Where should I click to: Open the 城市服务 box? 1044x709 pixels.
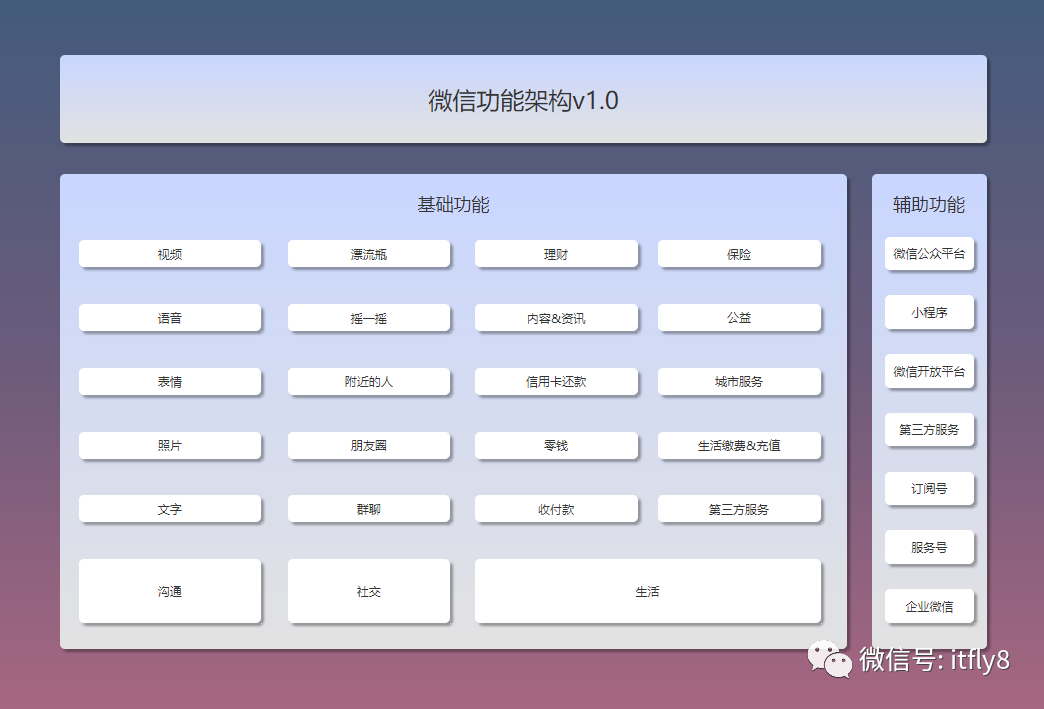click(739, 381)
